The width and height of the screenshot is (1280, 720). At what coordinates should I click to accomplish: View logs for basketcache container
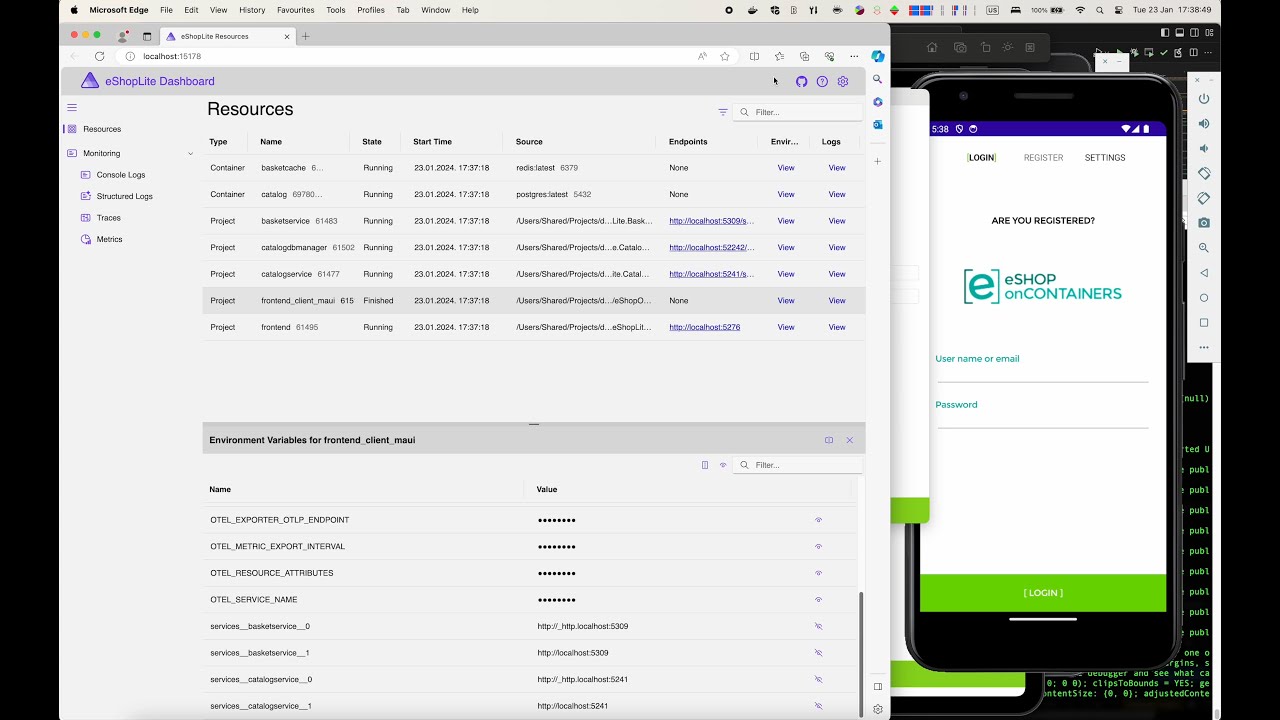[837, 168]
